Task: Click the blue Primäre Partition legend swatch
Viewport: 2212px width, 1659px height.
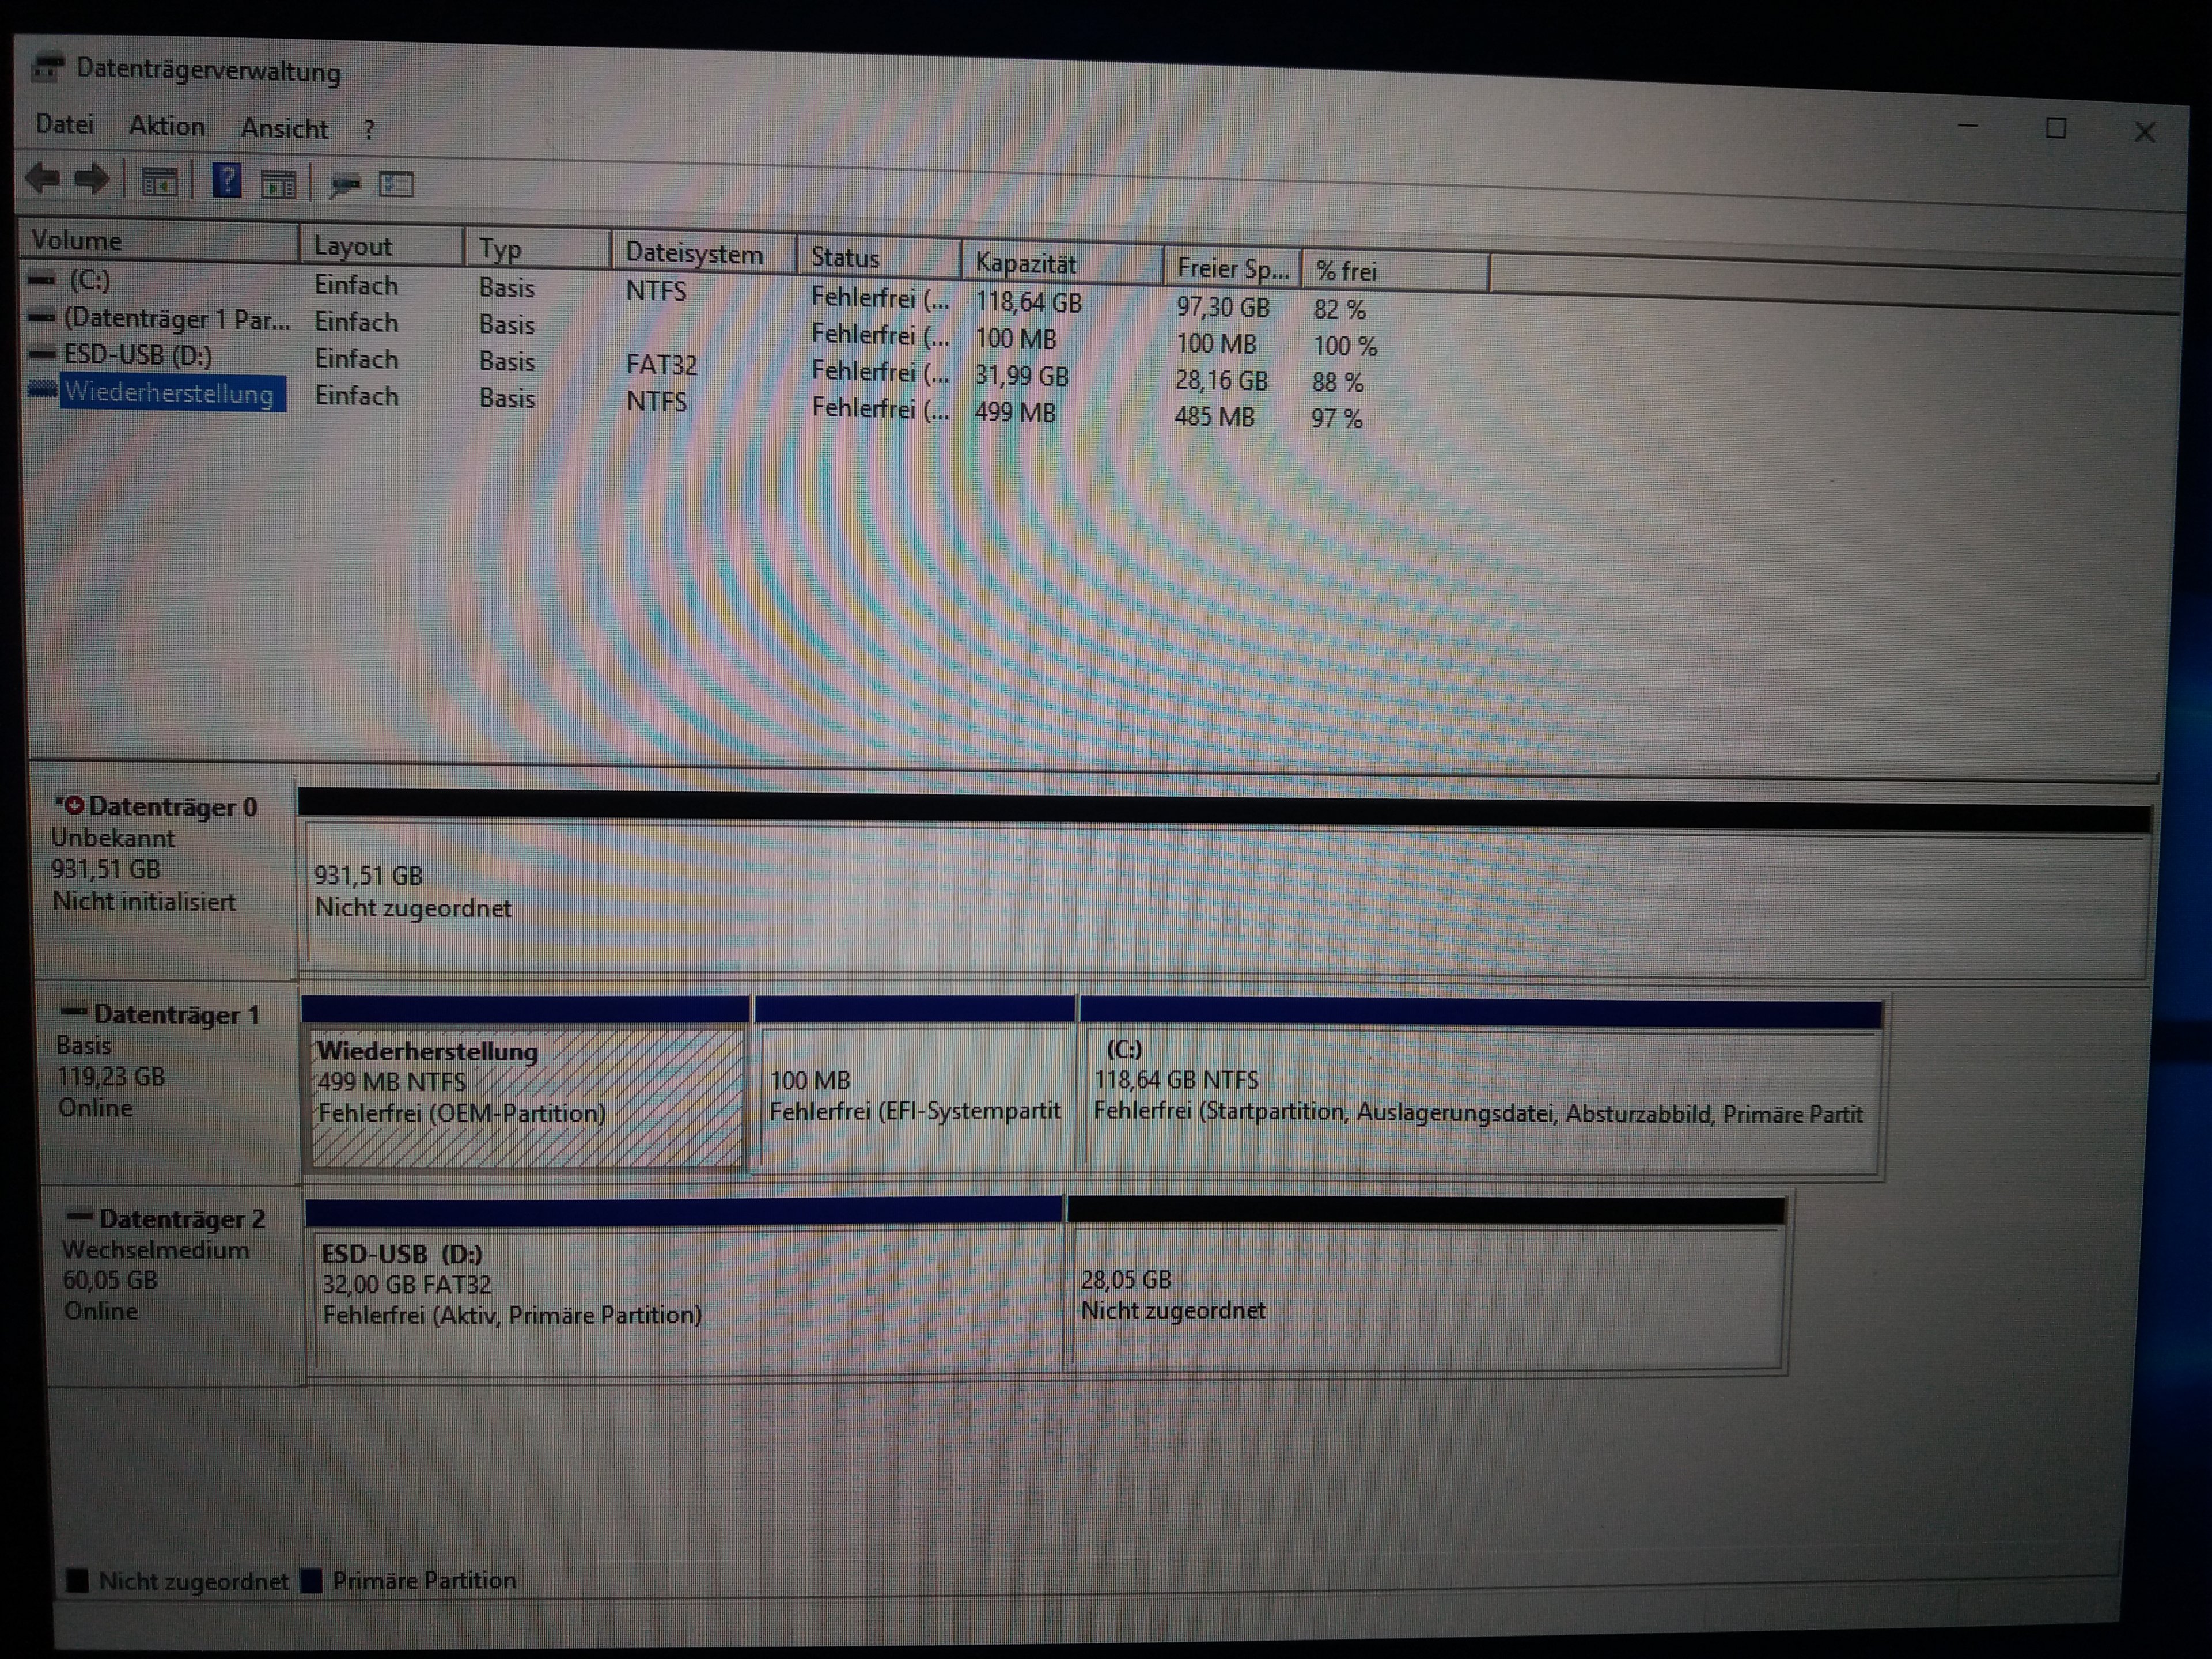Action: tap(312, 1581)
